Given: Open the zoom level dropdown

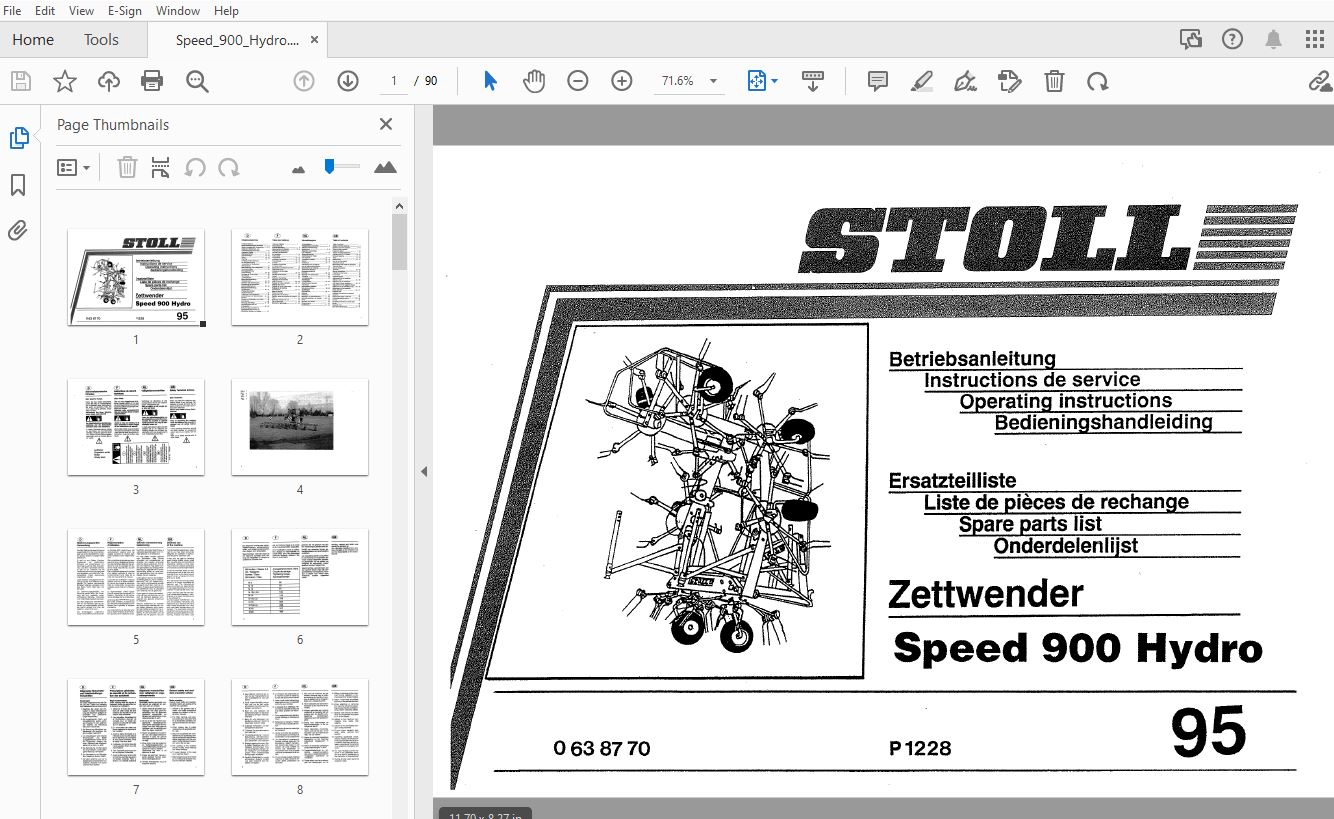Looking at the screenshot, I should pos(713,81).
